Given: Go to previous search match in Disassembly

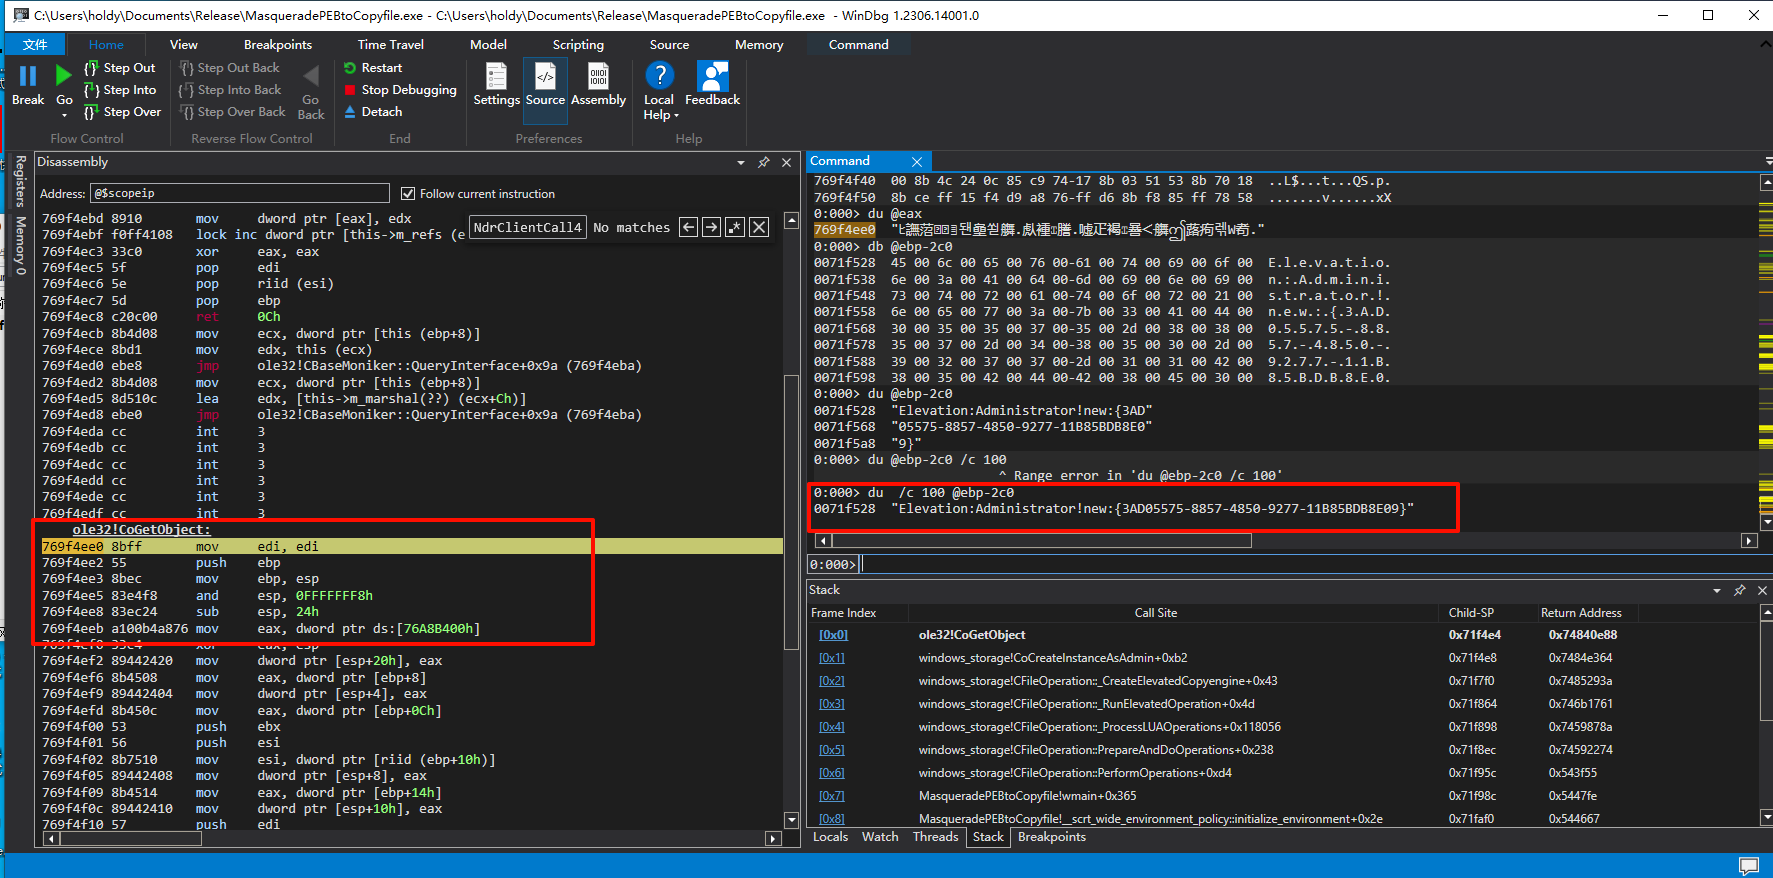Looking at the screenshot, I should [689, 227].
